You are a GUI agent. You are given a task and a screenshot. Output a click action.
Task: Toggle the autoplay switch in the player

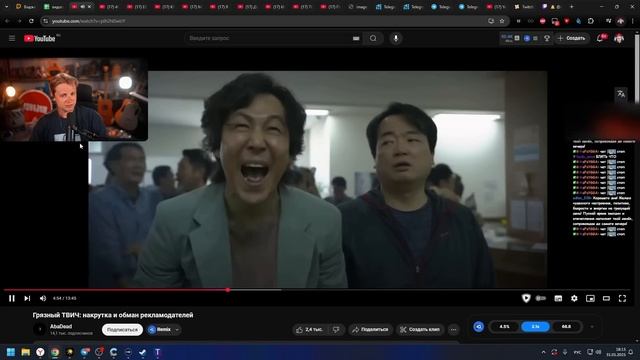click(x=541, y=298)
